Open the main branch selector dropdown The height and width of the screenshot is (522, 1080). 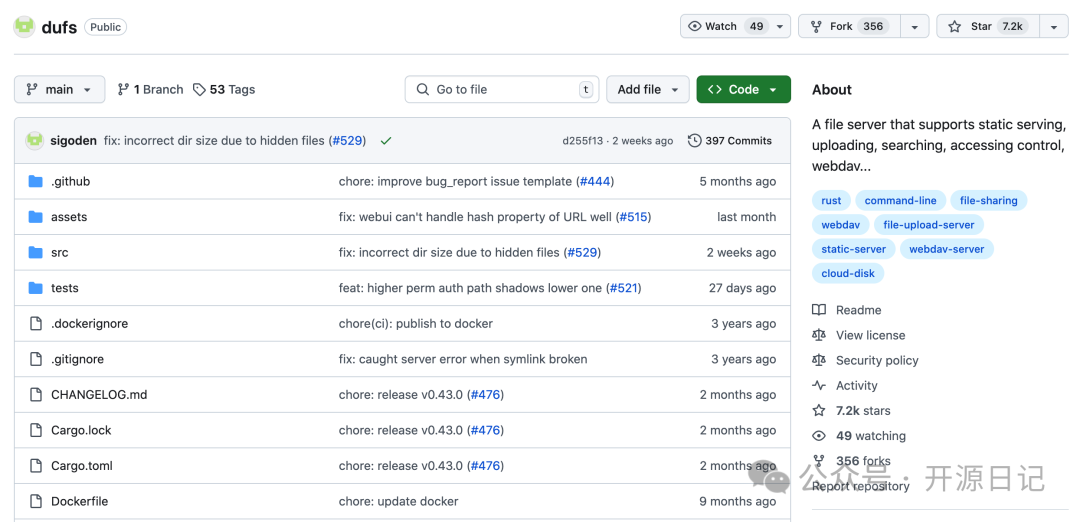pos(60,90)
